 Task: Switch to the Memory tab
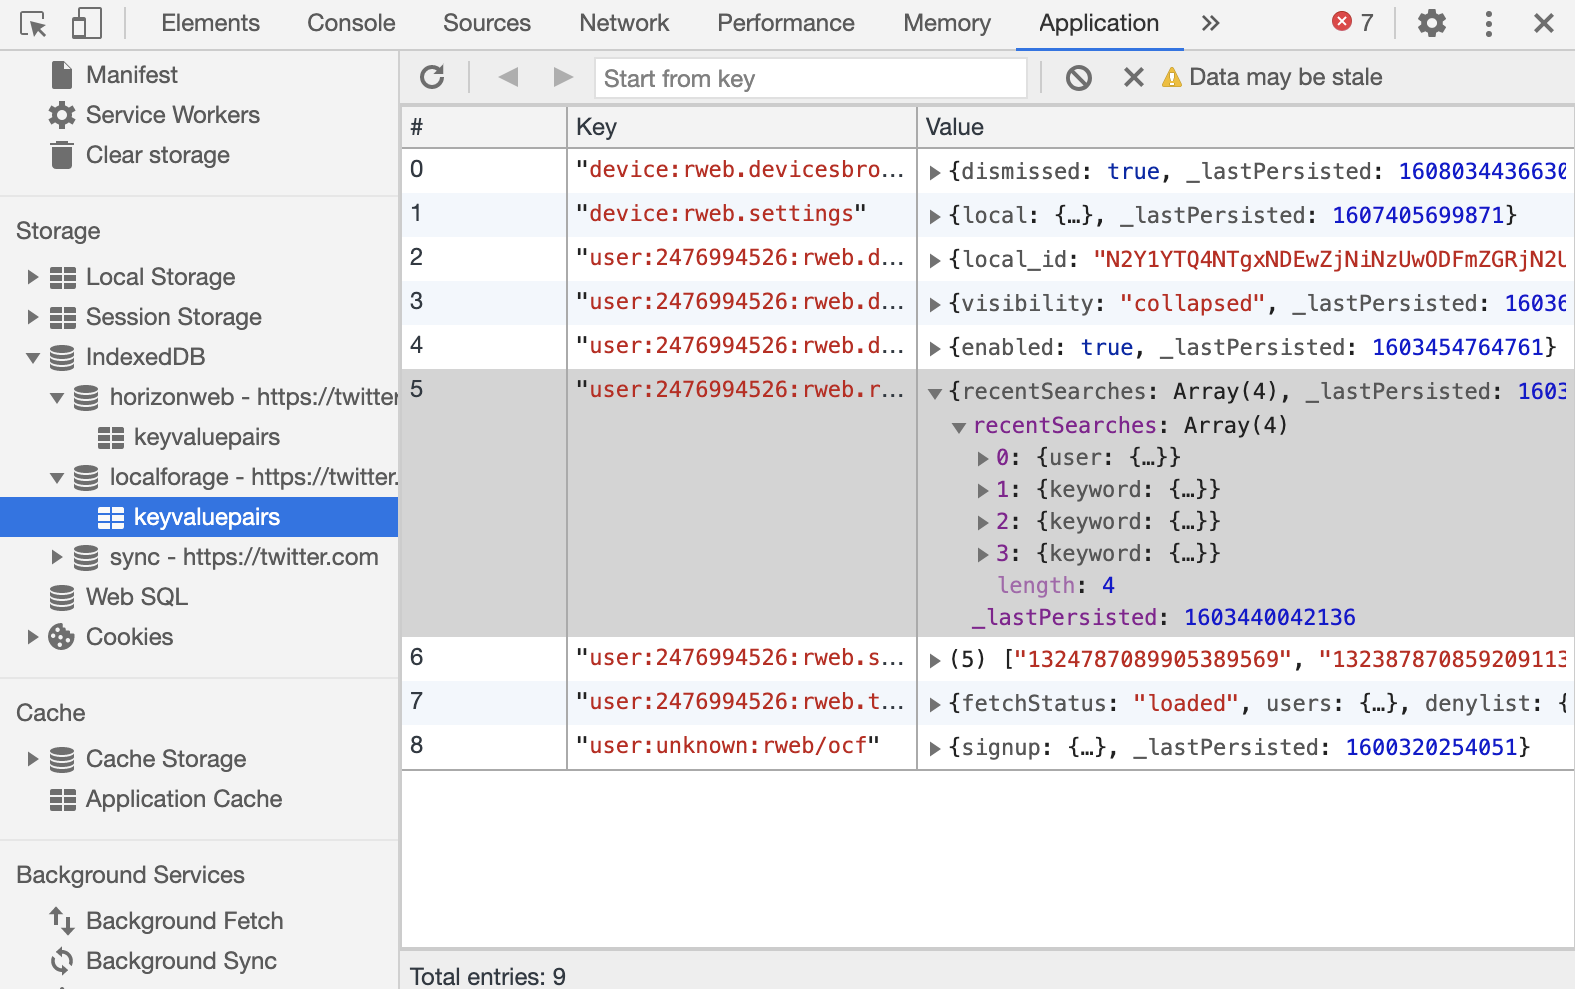pyautogui.click(x=947, y=23)
